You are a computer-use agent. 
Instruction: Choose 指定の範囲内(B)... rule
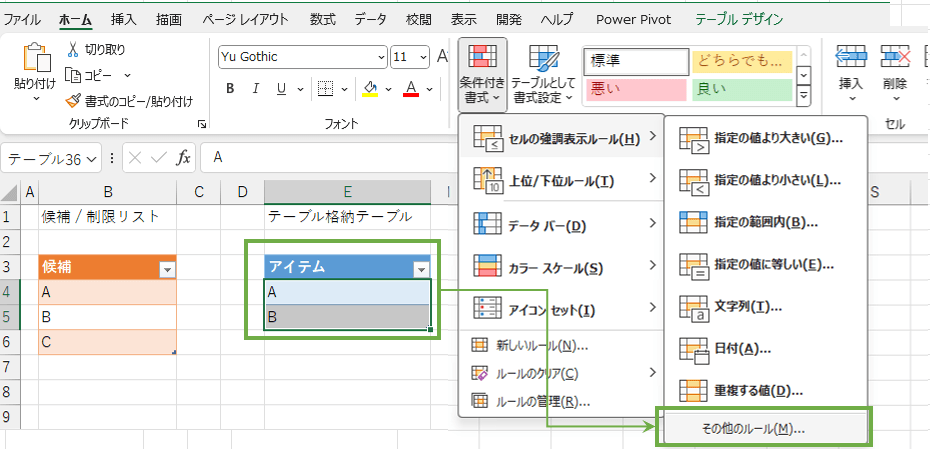click(x=766, y=222)
